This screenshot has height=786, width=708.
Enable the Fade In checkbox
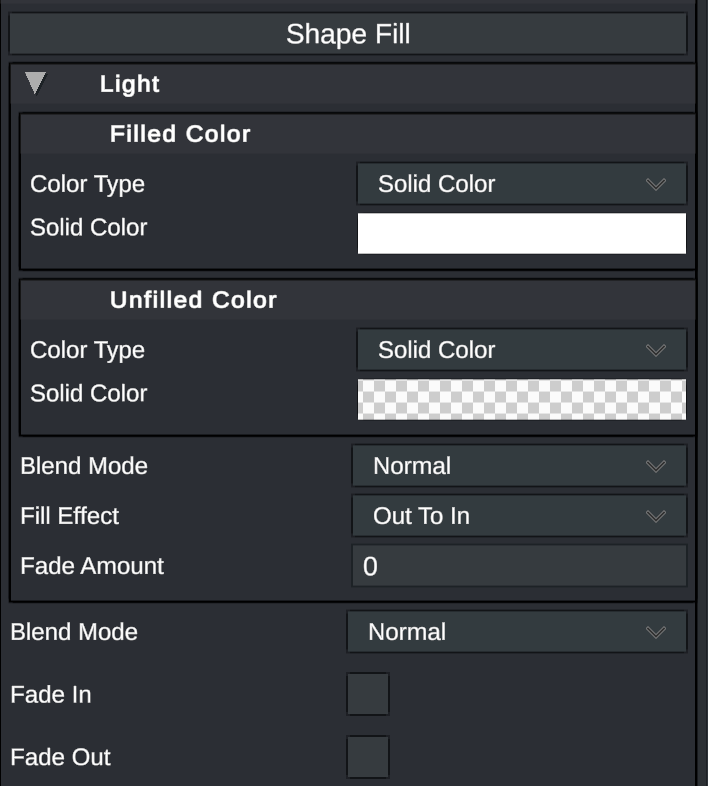[x=368, y=694]
